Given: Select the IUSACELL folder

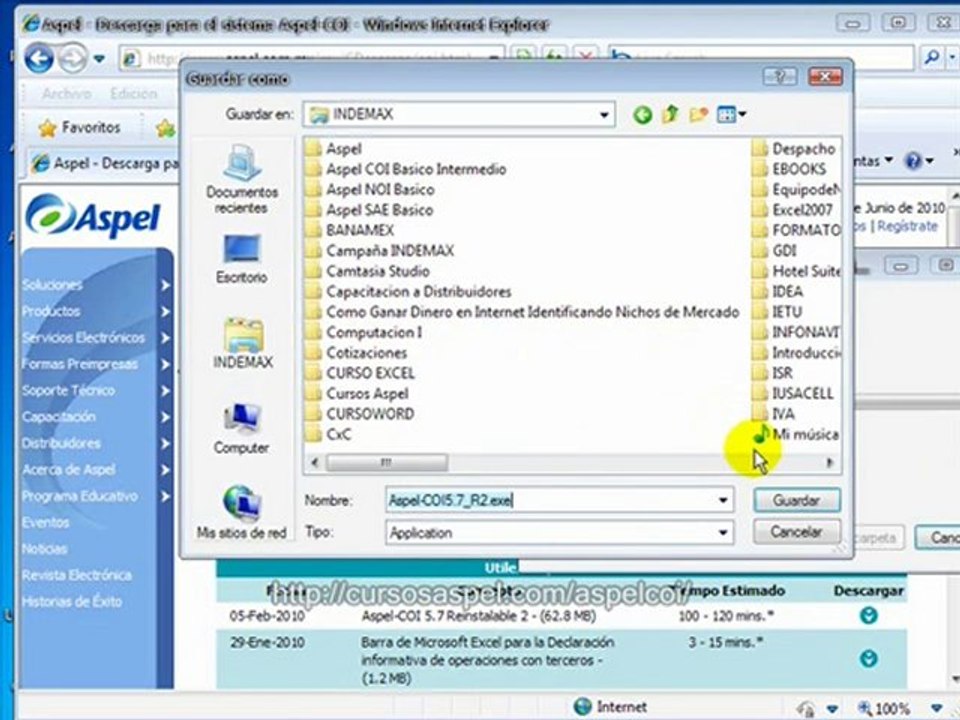Looking at the screenshot, I should [793, 393].
